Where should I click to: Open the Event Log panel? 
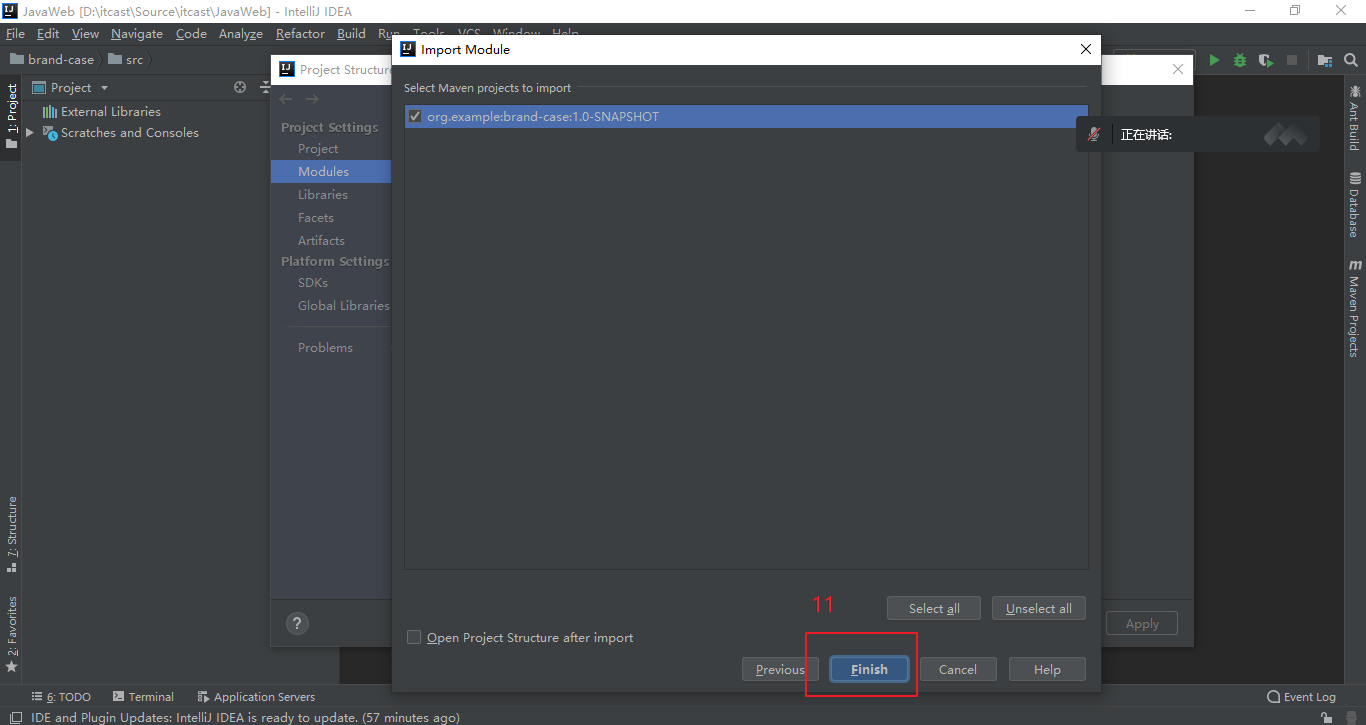coord(1301,697)
